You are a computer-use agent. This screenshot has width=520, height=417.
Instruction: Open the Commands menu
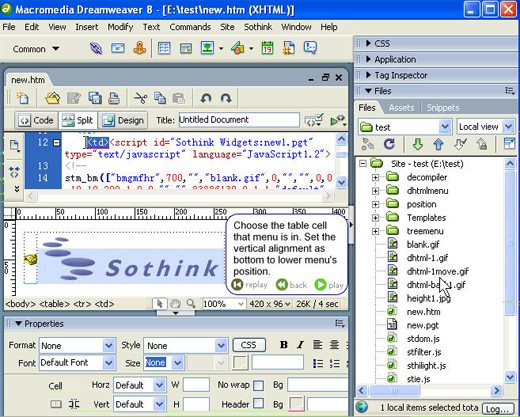(190, 27)
